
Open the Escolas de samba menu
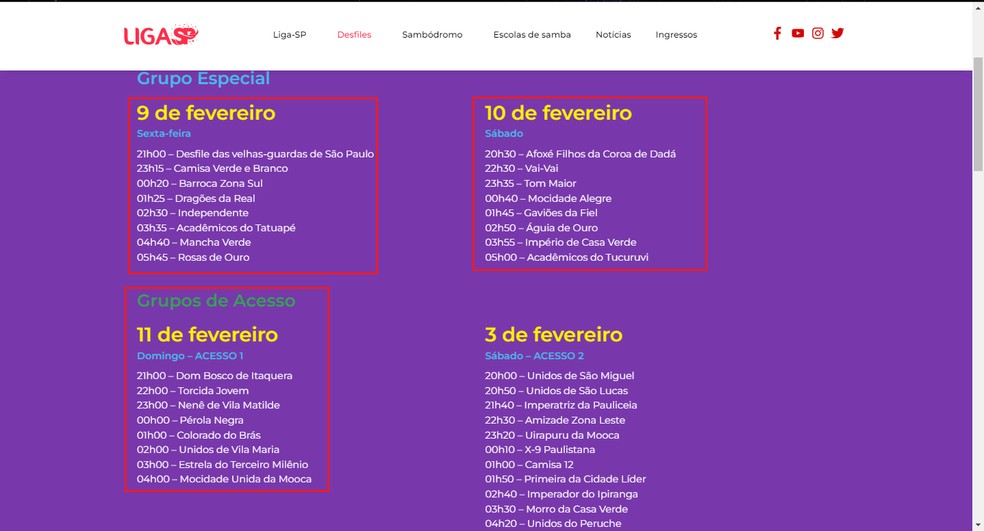(532, 35)
